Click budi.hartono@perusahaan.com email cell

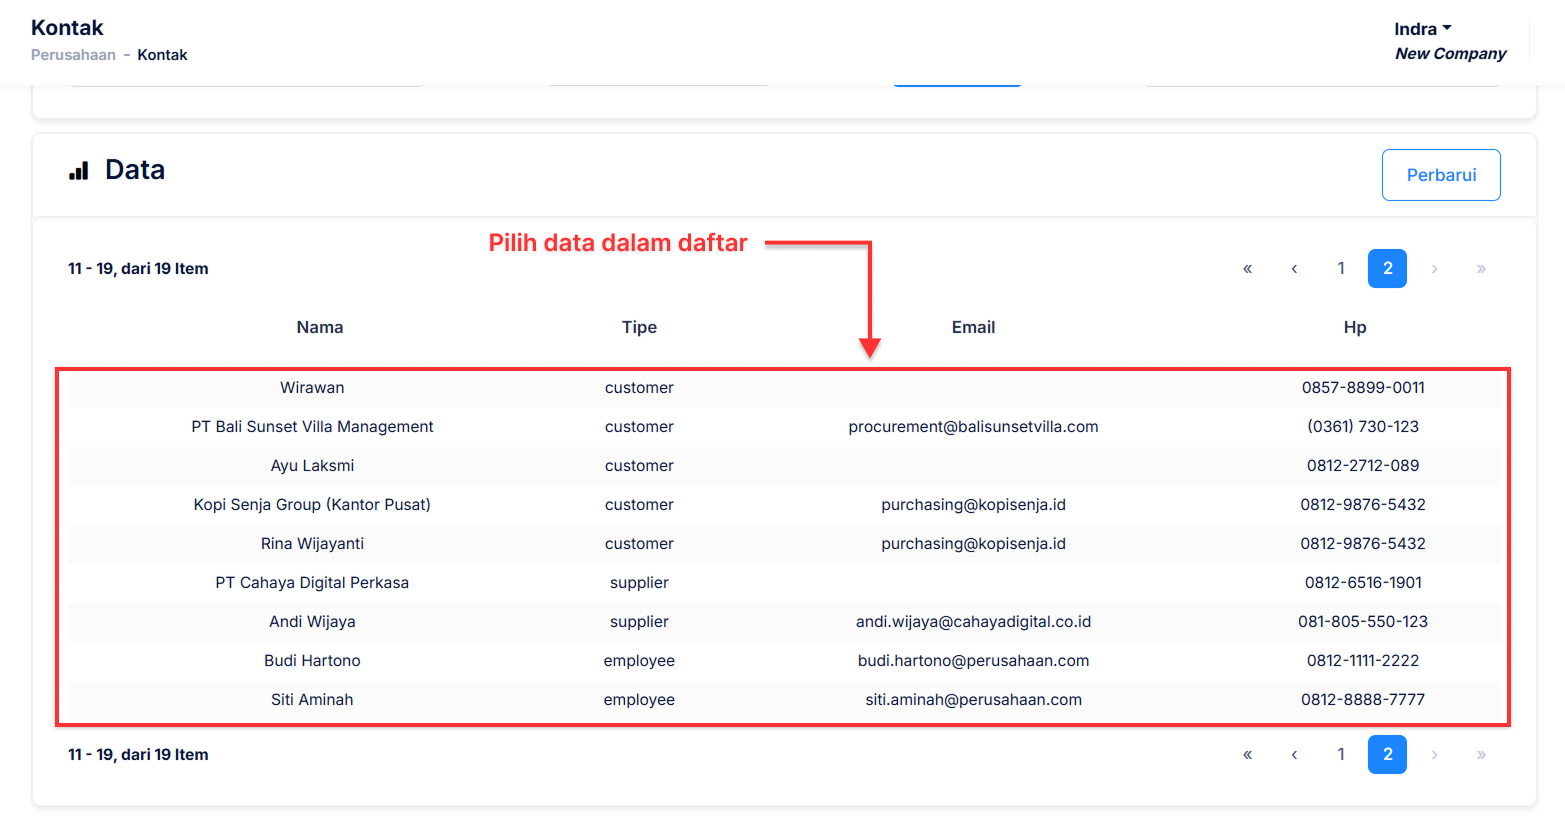click(x=973, y=661)
